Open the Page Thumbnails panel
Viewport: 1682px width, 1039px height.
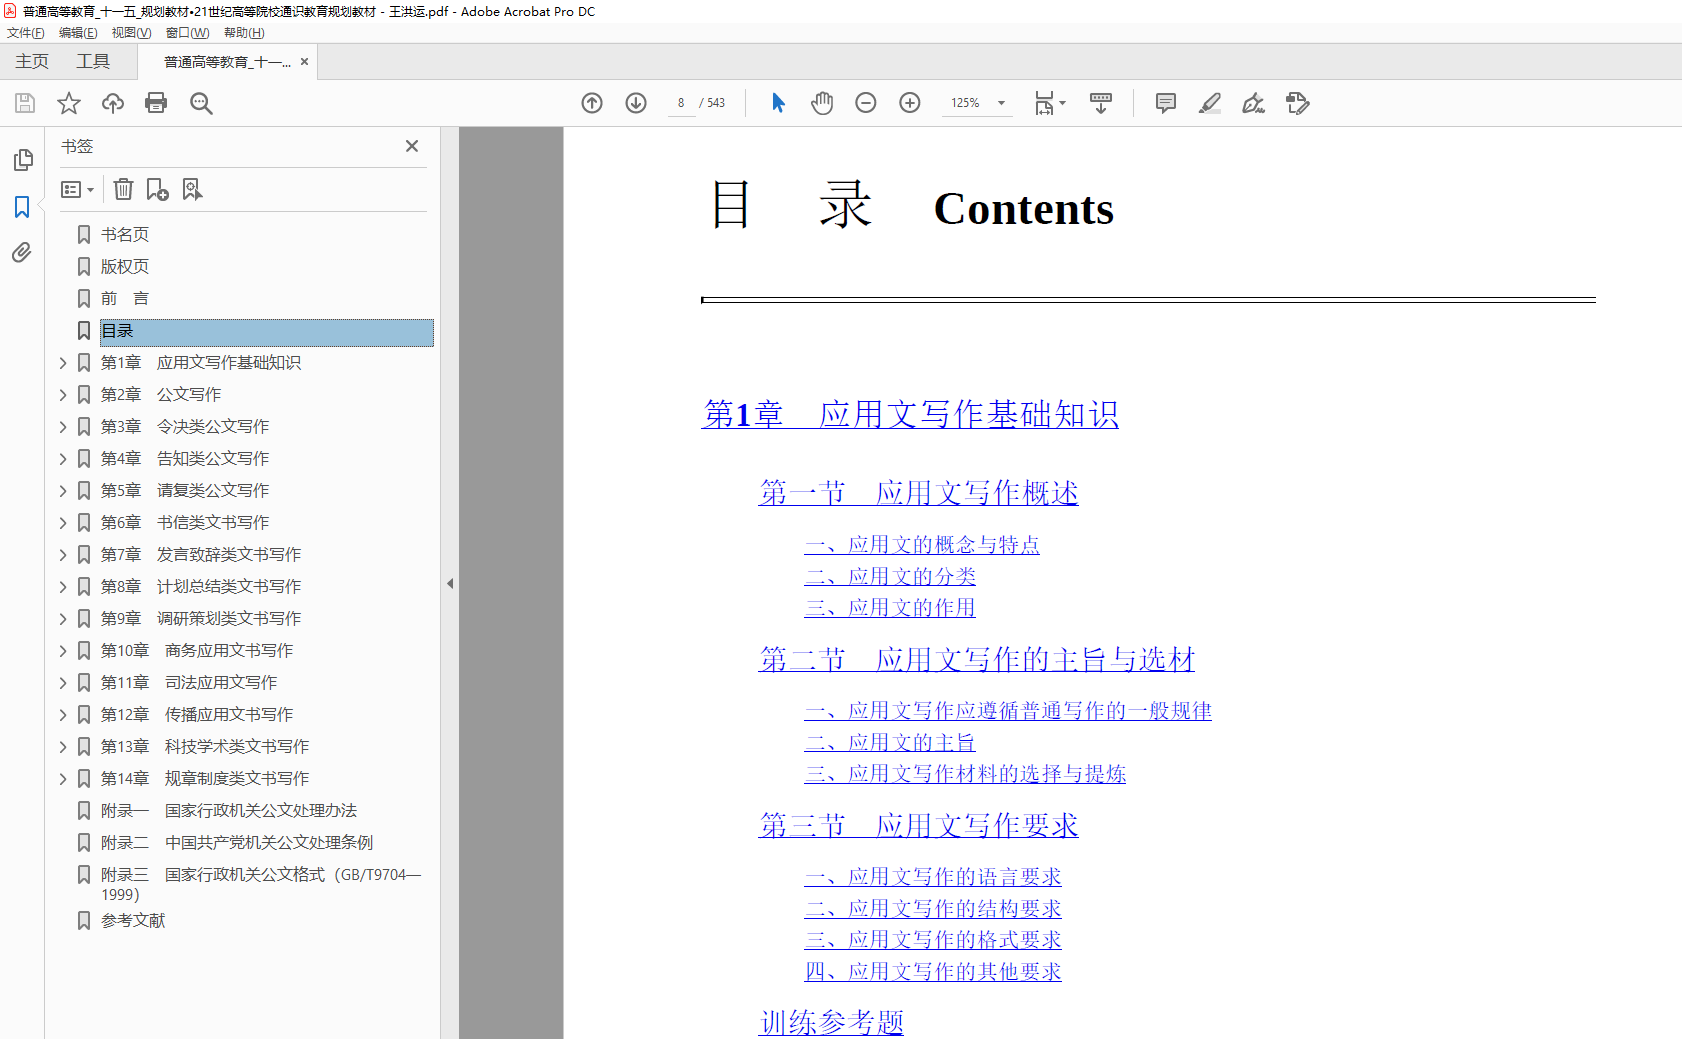click(x=23, y=159)
